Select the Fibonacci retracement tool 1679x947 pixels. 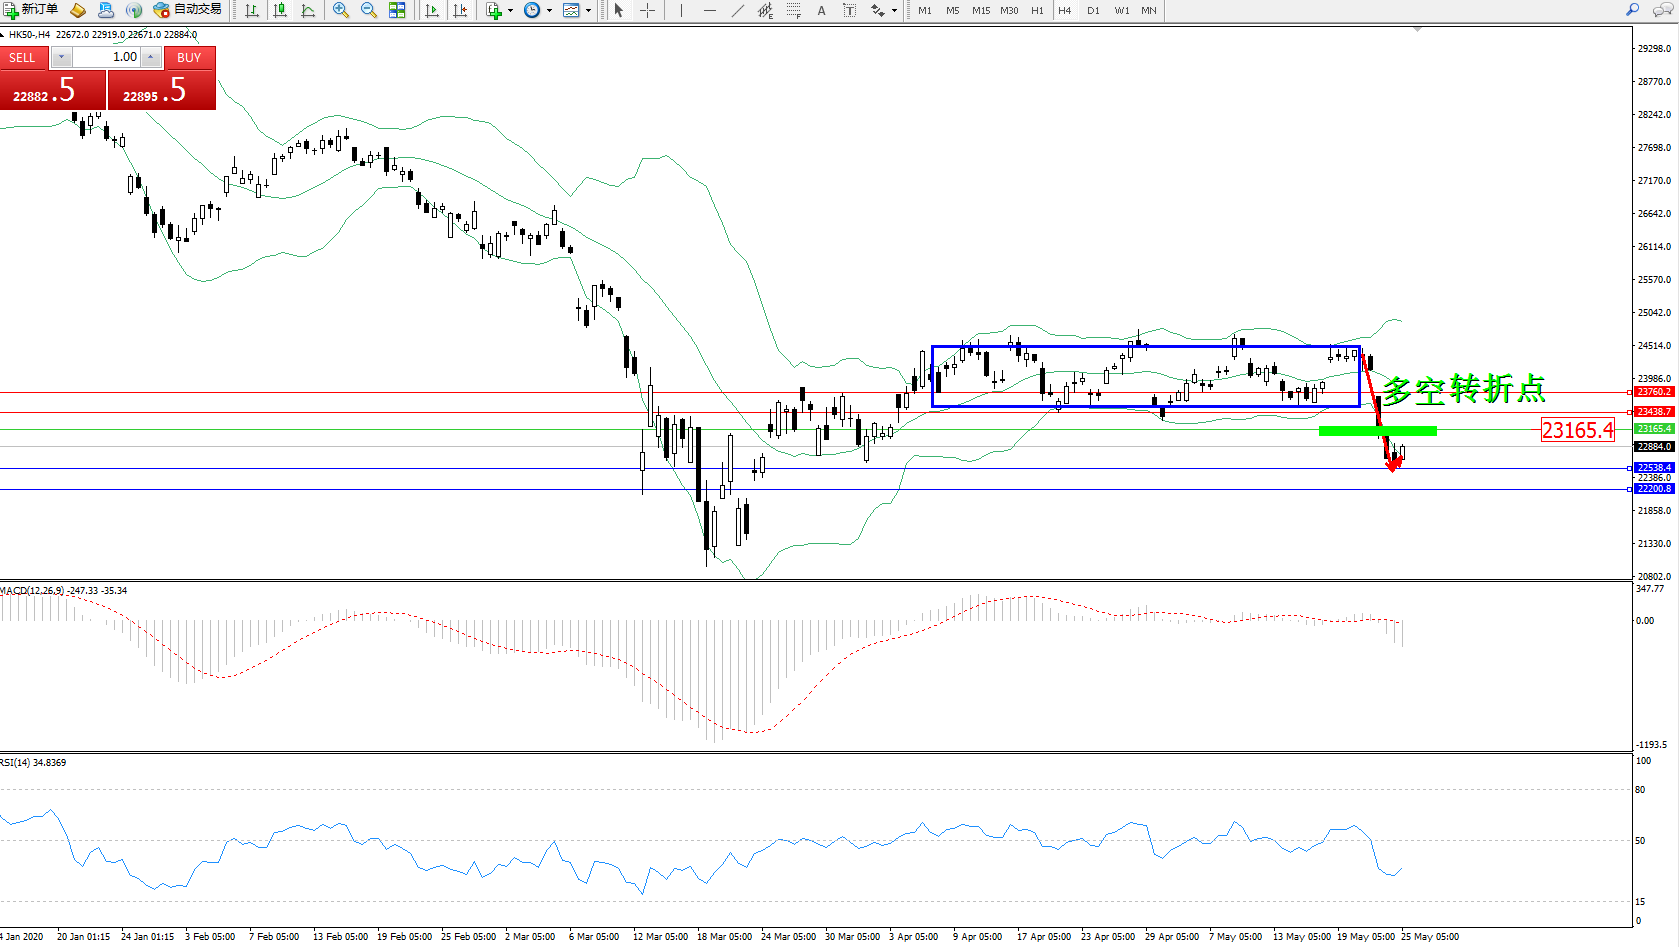[x=793, y=10]
